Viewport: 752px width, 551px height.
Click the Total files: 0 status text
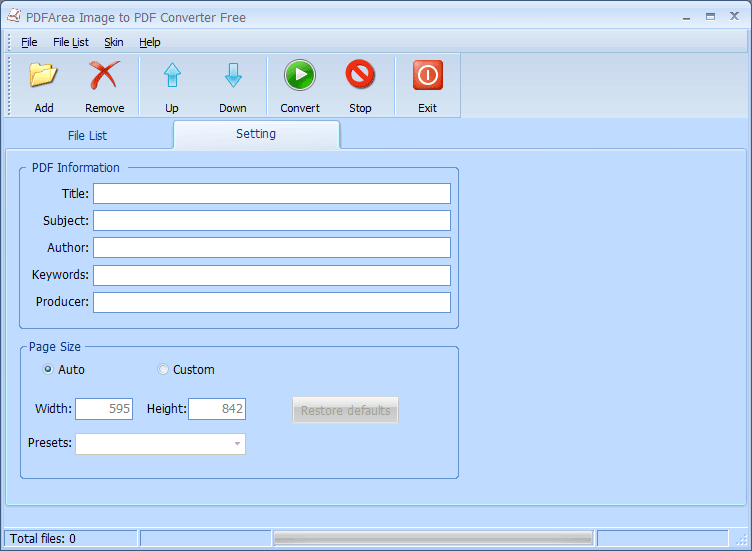point(43,539)
